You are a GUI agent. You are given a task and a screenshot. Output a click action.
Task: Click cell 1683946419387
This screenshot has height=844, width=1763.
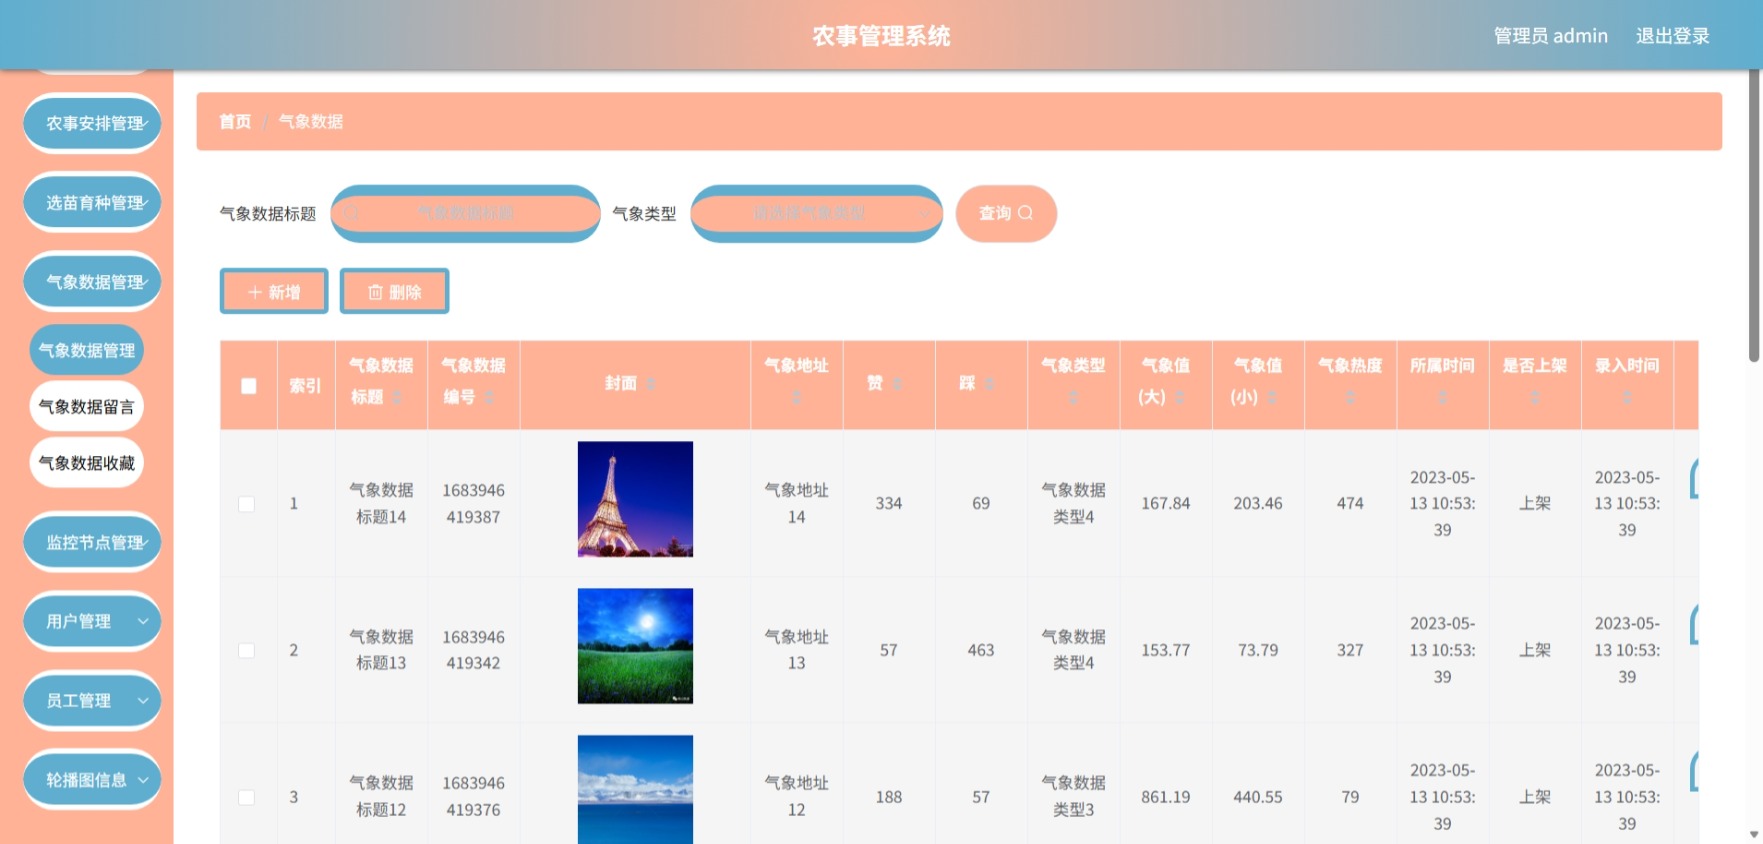[473, 503]
